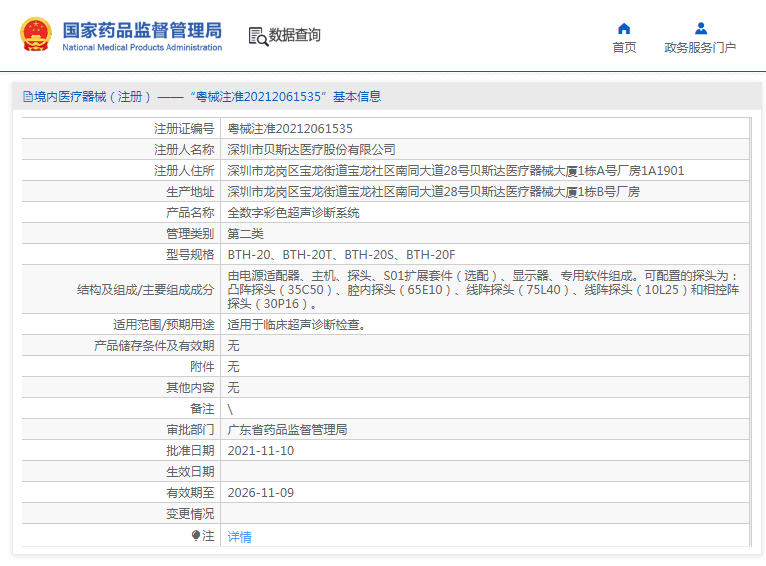Click the 变更情况 row label
This screenshot has height=566, width=766.
click(x=190, y=513)
